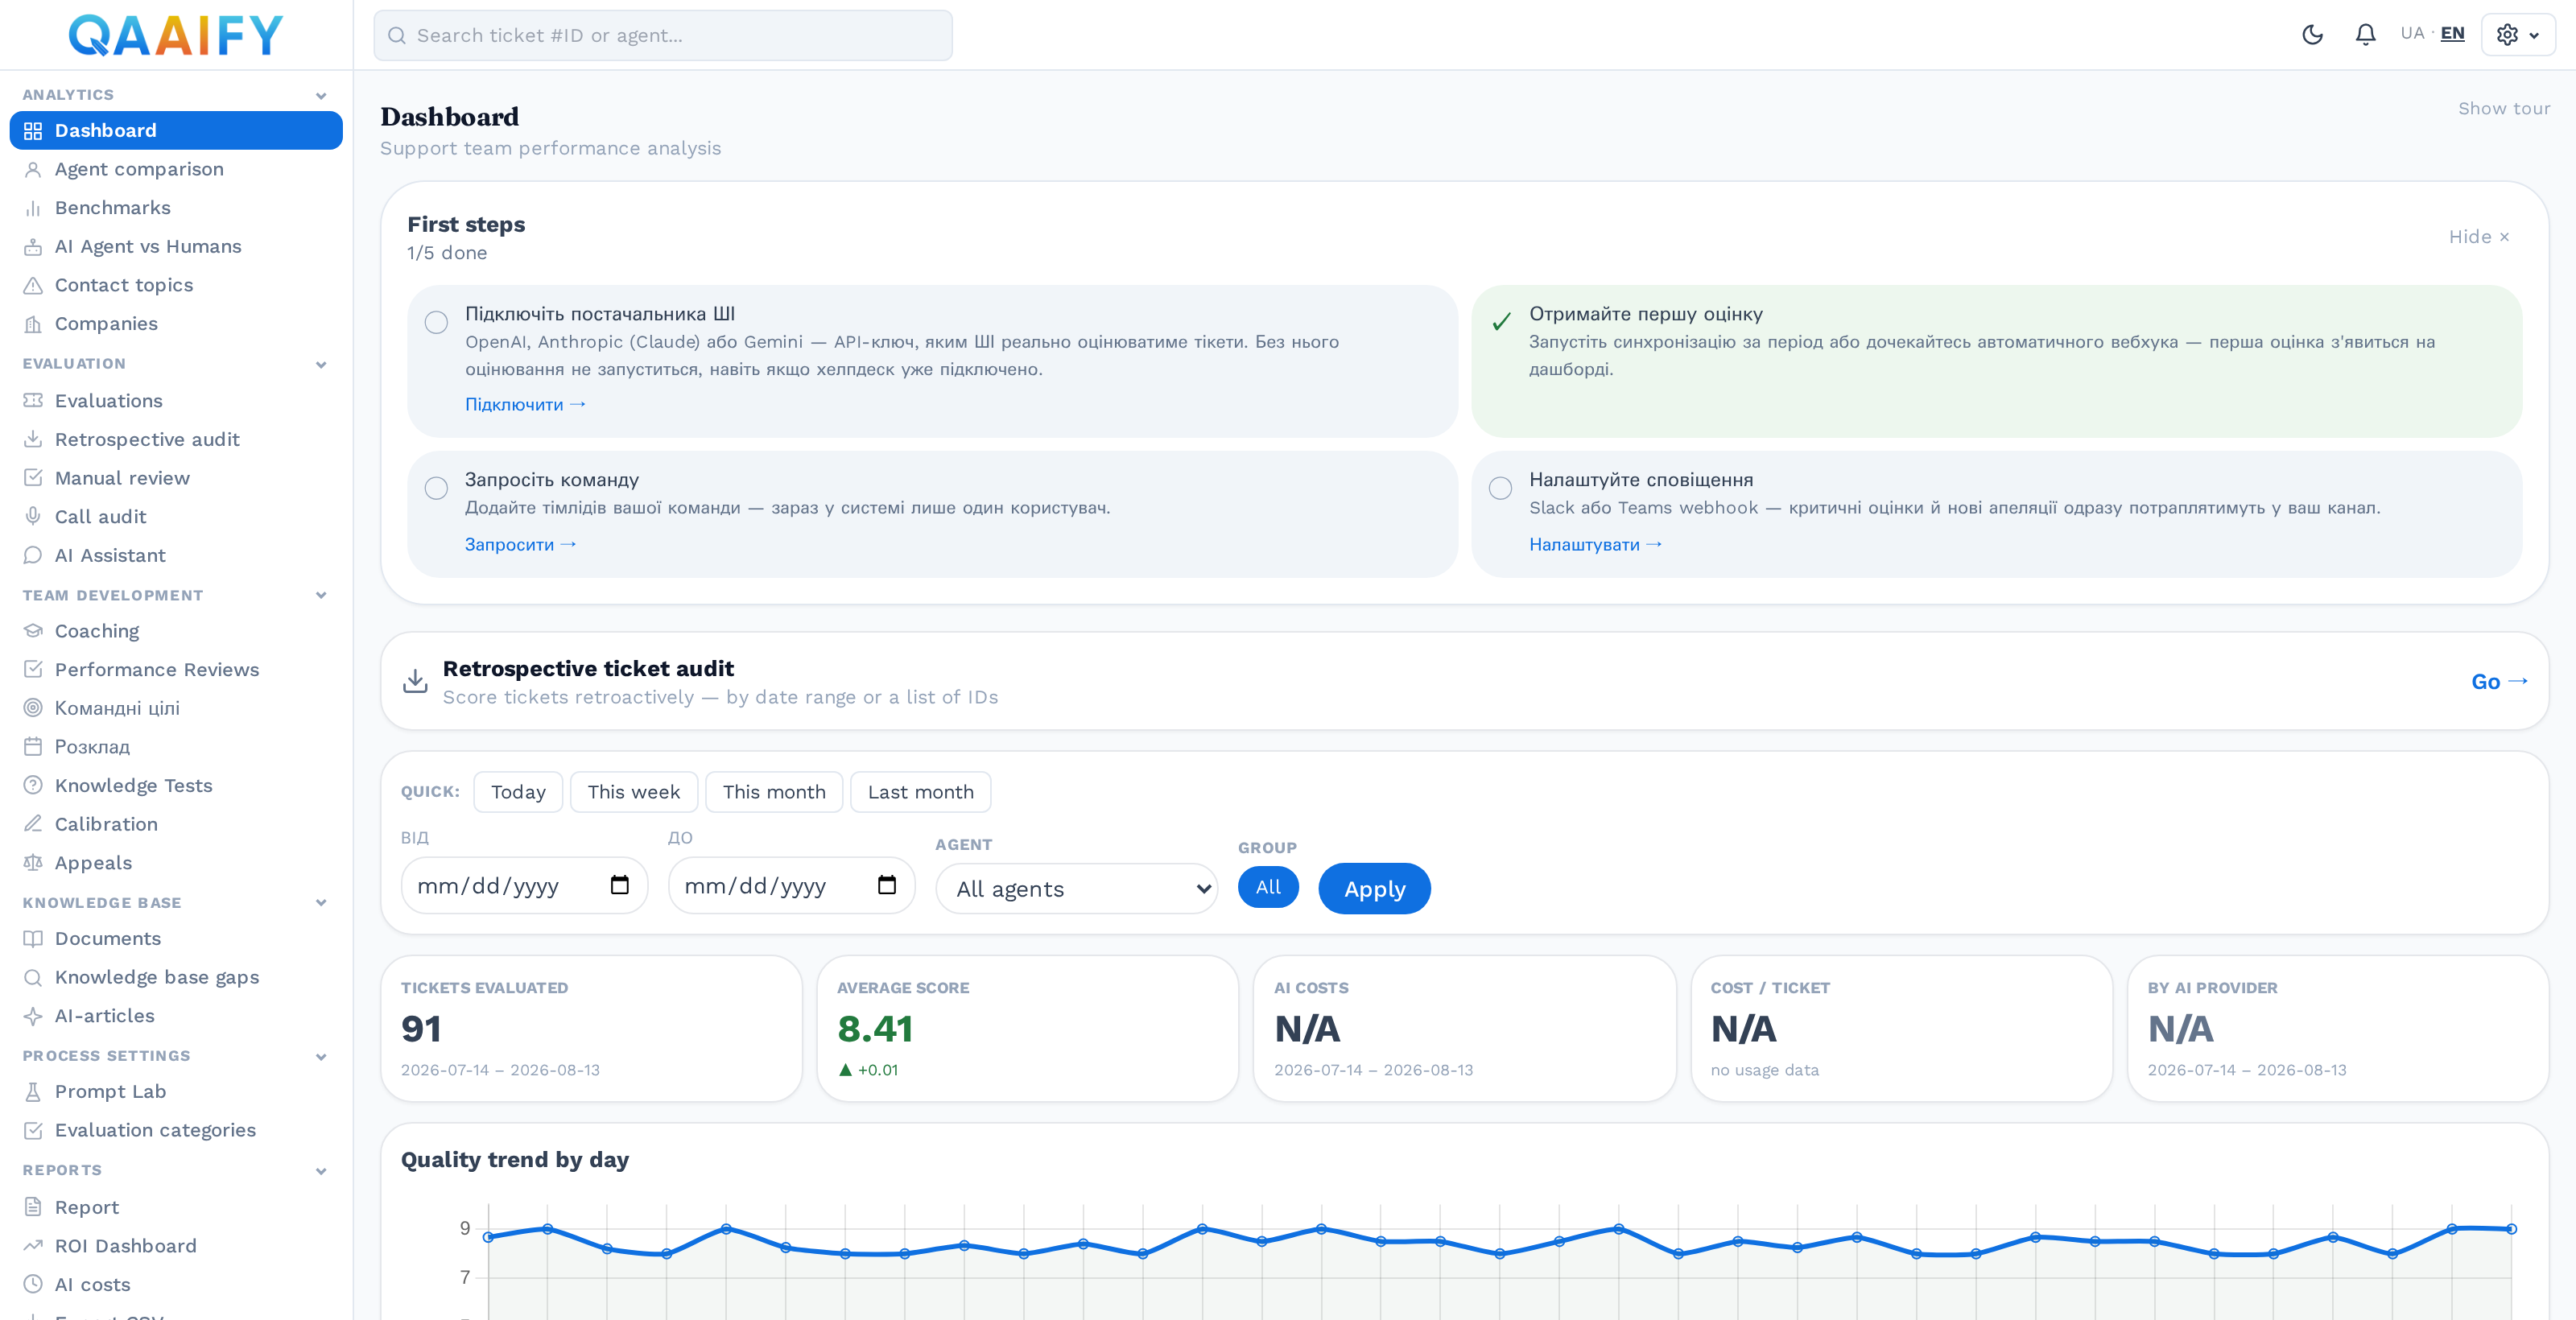2576x1320 pixels.
Task: Collapse the Knowledge Base section
Action: pyautogui.click(x=321, y=903)
